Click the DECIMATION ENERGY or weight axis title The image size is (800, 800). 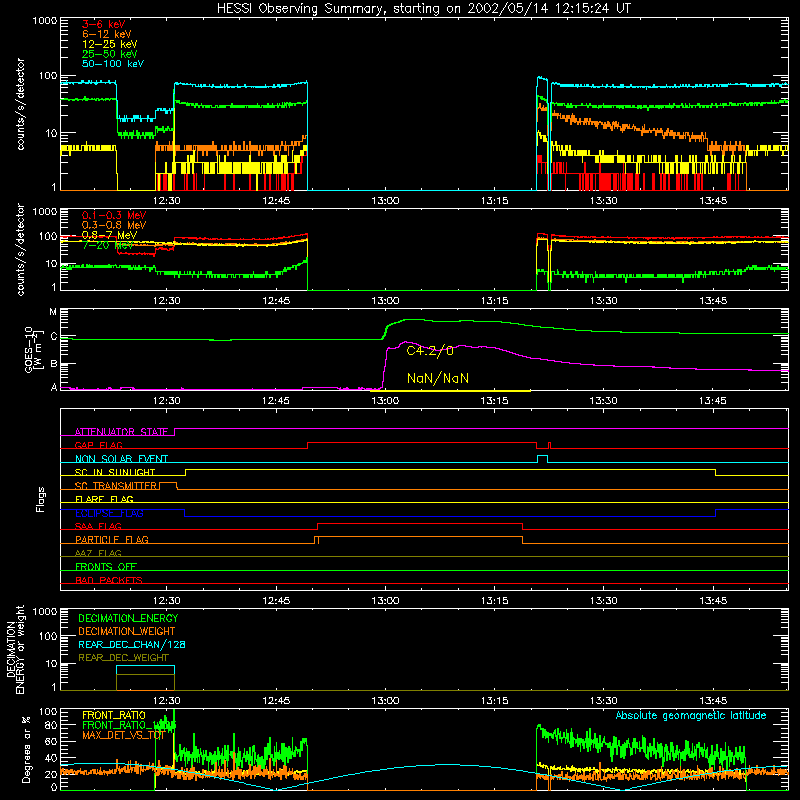[x=15, y=650]
